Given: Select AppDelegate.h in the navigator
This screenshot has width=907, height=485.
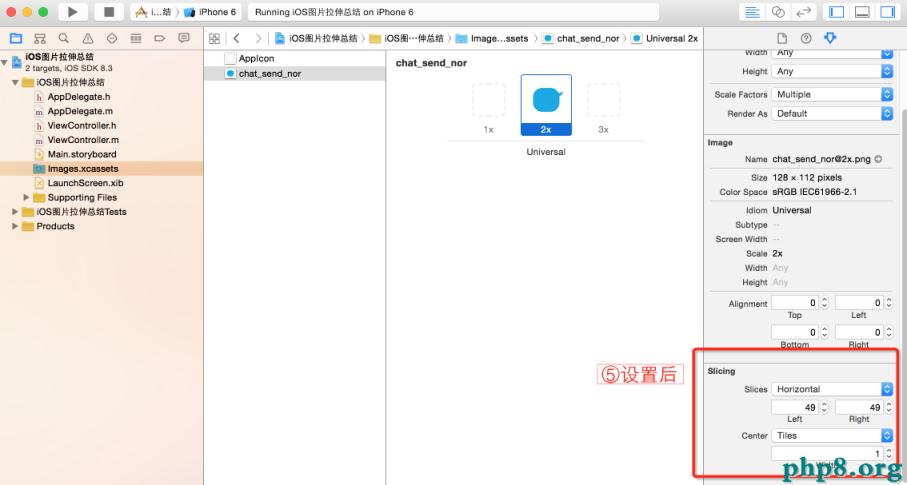Looking at the screenshot, I should tap(79, 97).
